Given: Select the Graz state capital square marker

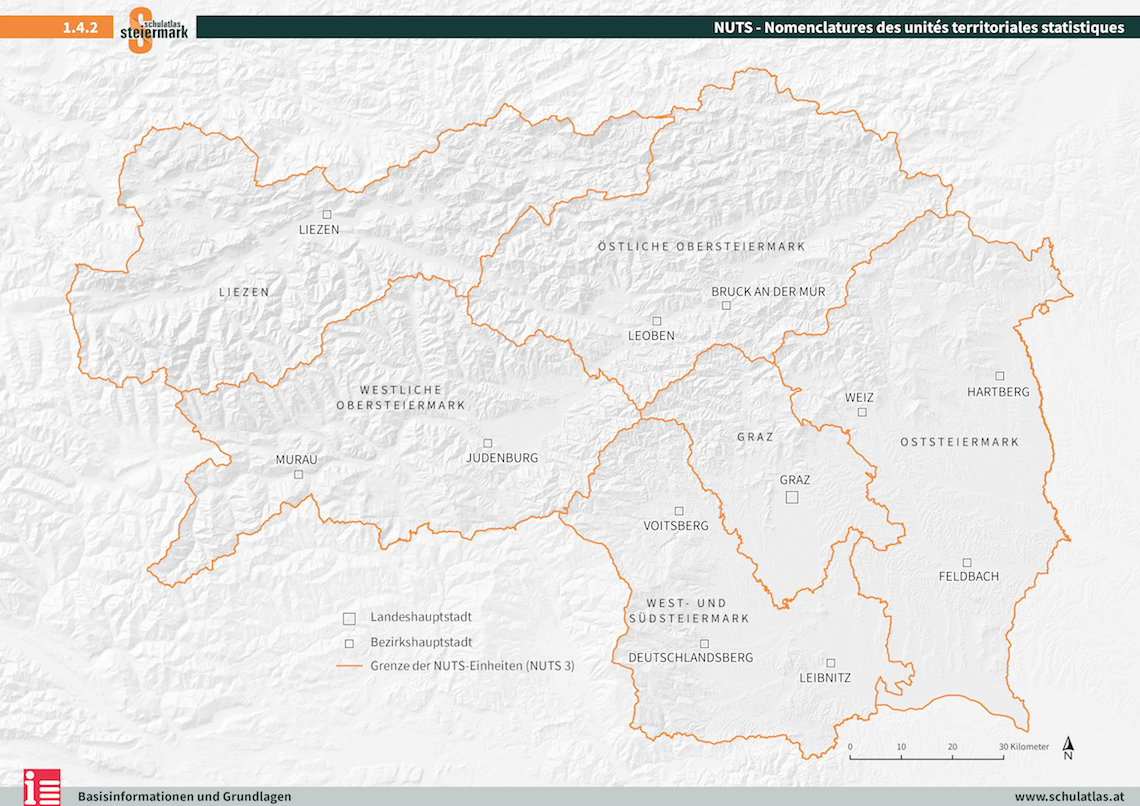Looking at the screenshot, I should [x=792, y=497].
